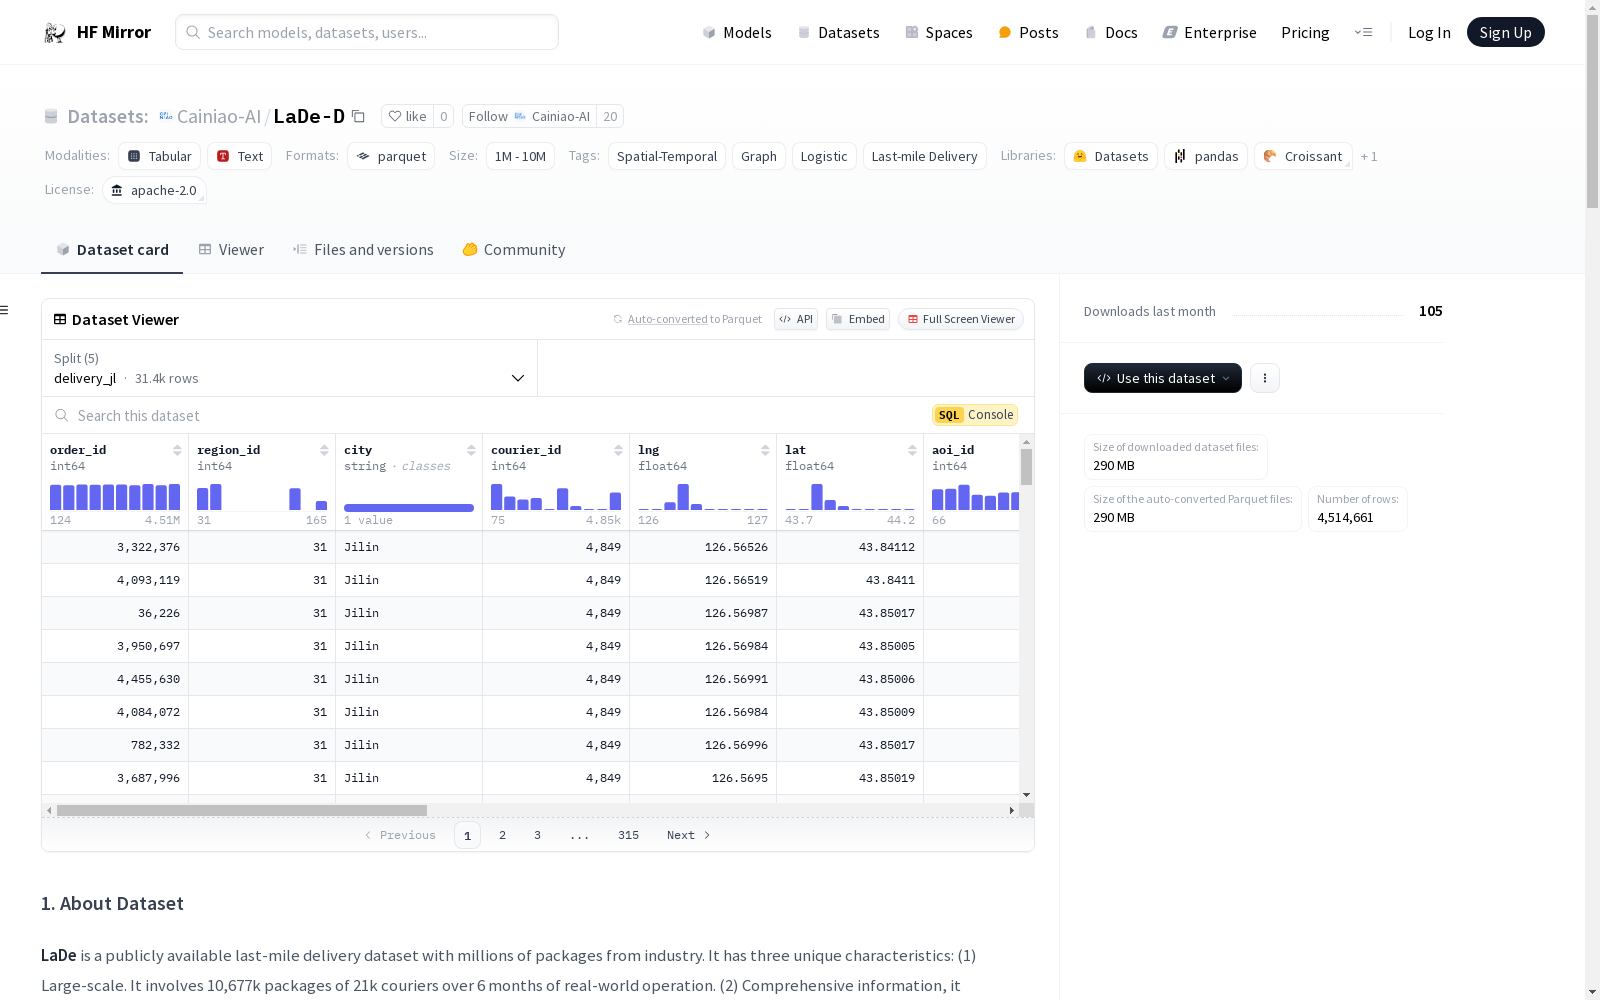Expand the Split delivery_jl dropdown
Screen dimensions: 1600x1000
tap(289, 368)
